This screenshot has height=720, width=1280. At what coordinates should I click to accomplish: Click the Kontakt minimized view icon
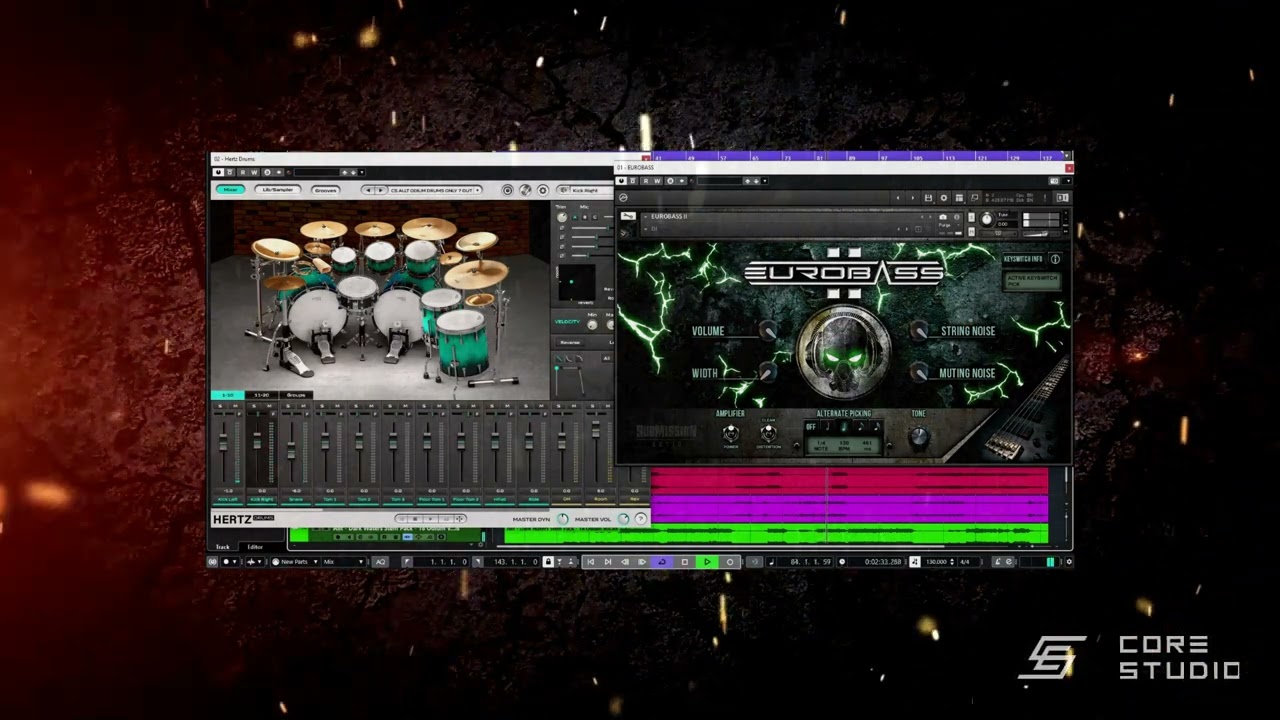click(974, 198)
